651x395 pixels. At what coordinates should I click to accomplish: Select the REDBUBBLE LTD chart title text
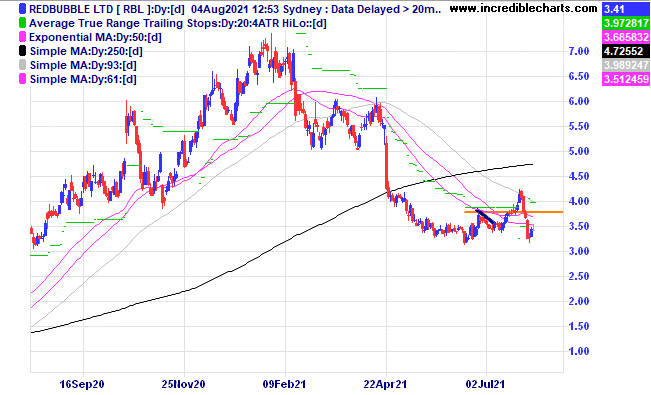coord(235,9)
